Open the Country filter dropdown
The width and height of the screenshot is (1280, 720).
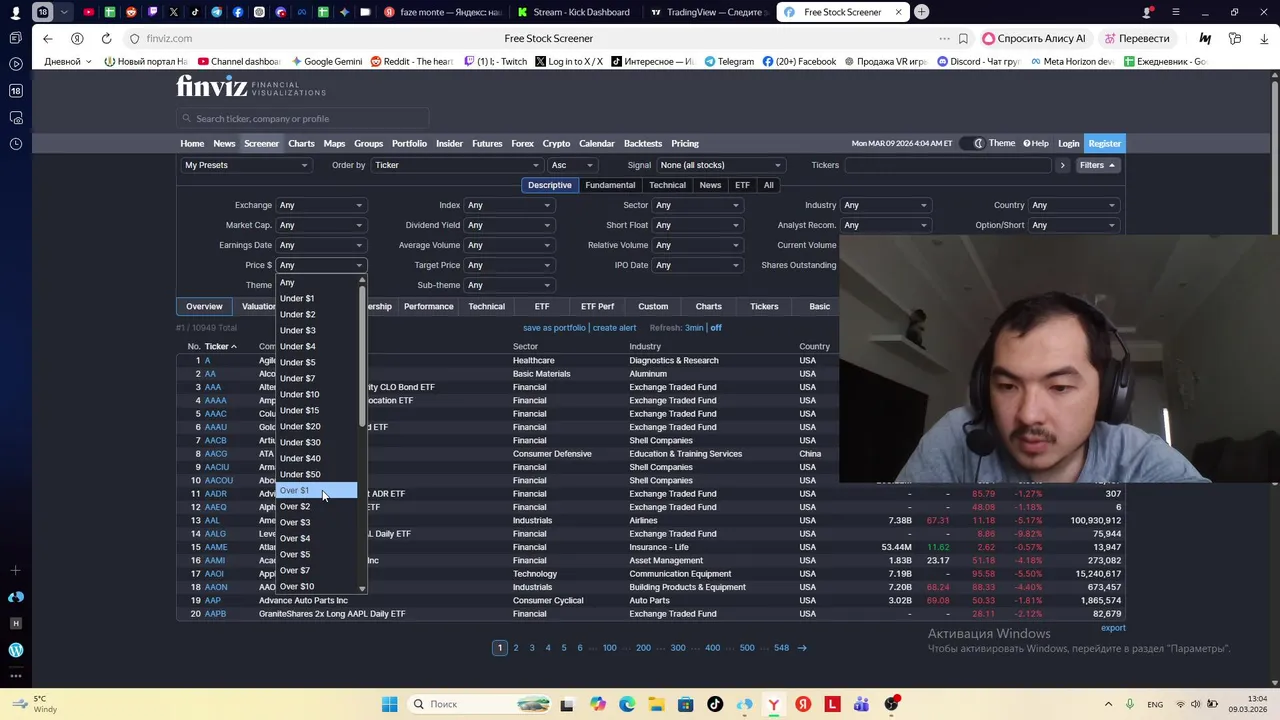tap(1073, 205)
